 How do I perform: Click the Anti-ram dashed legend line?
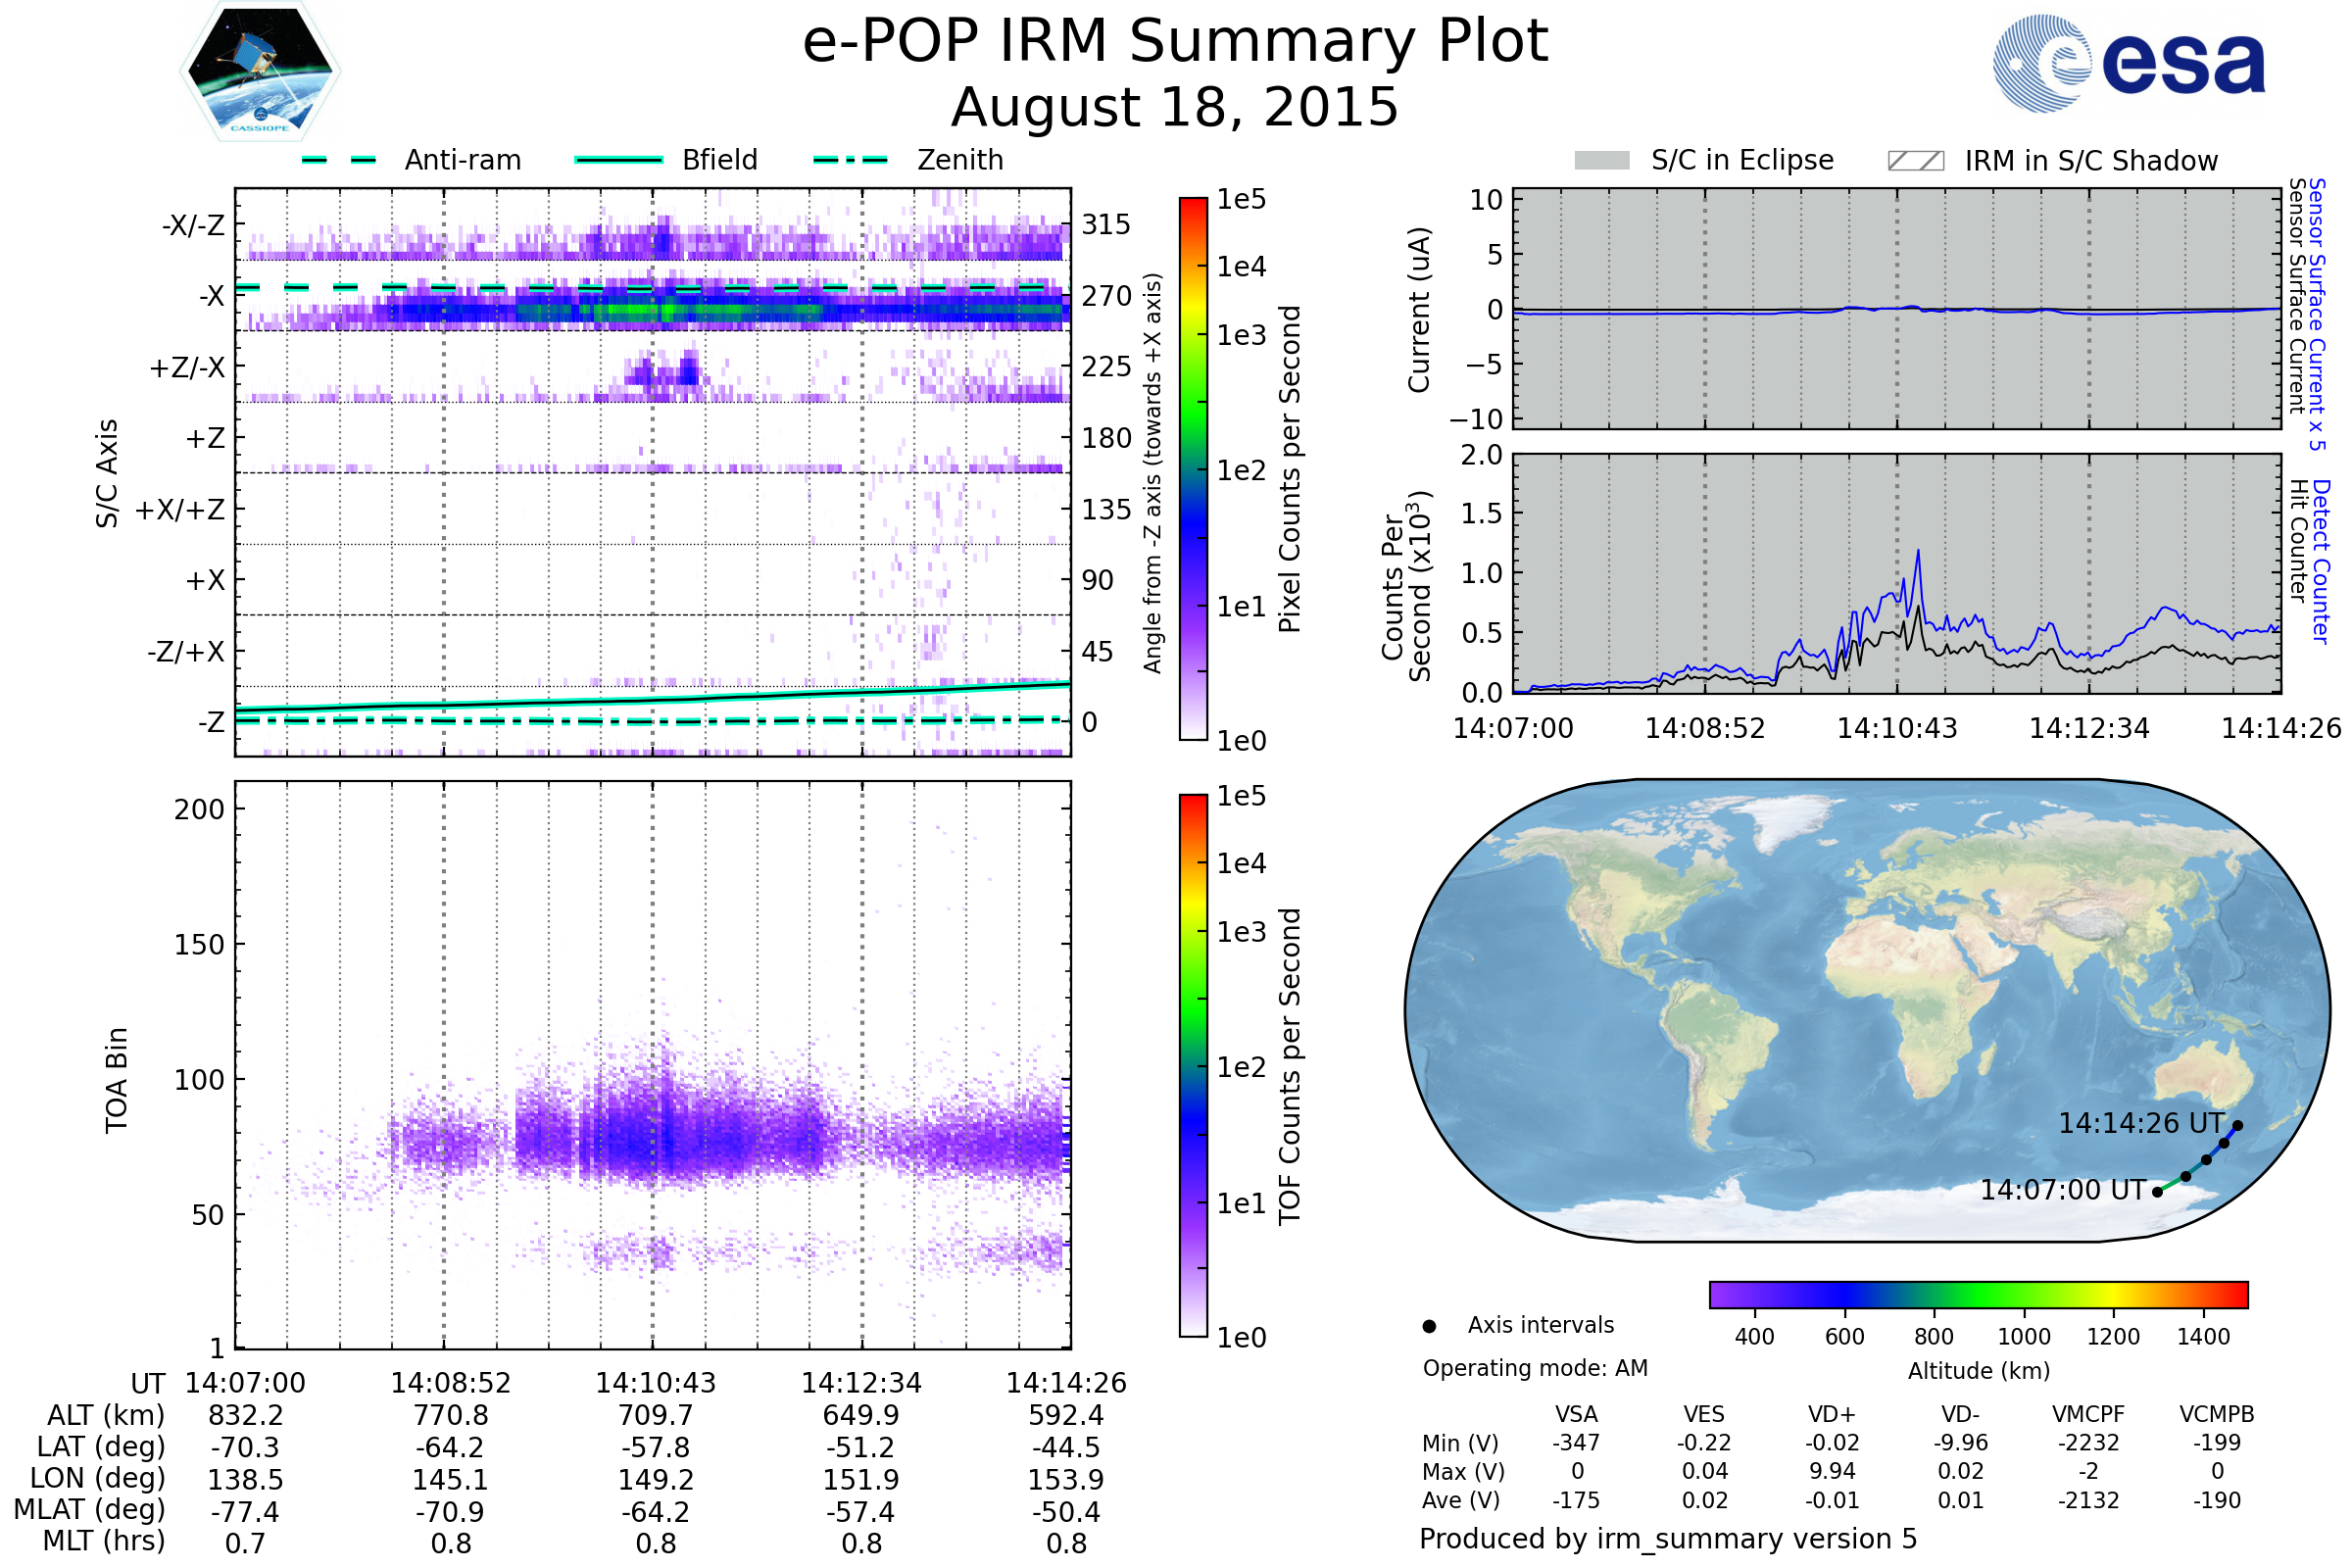[339, 160]
